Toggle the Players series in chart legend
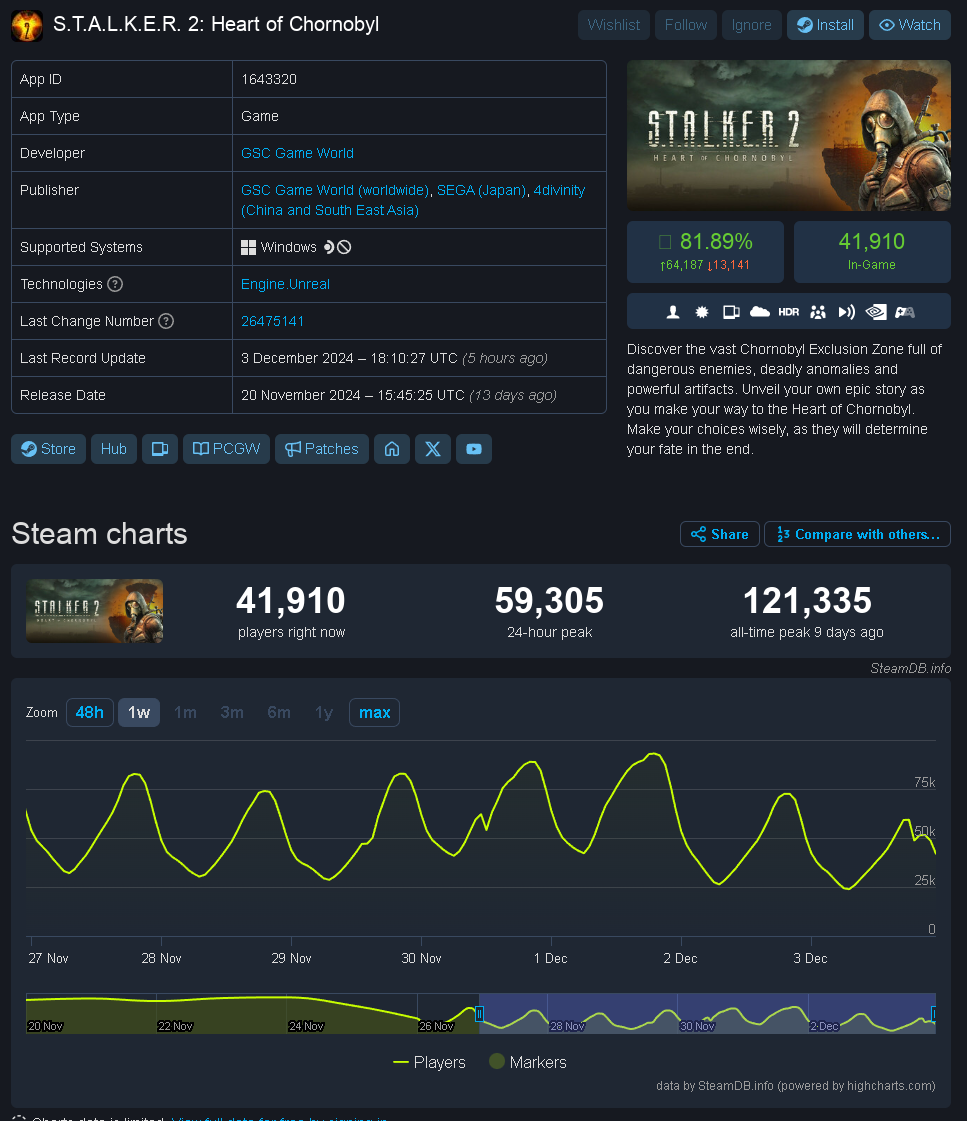967x1121 pixels. (x=430, y=1062)
